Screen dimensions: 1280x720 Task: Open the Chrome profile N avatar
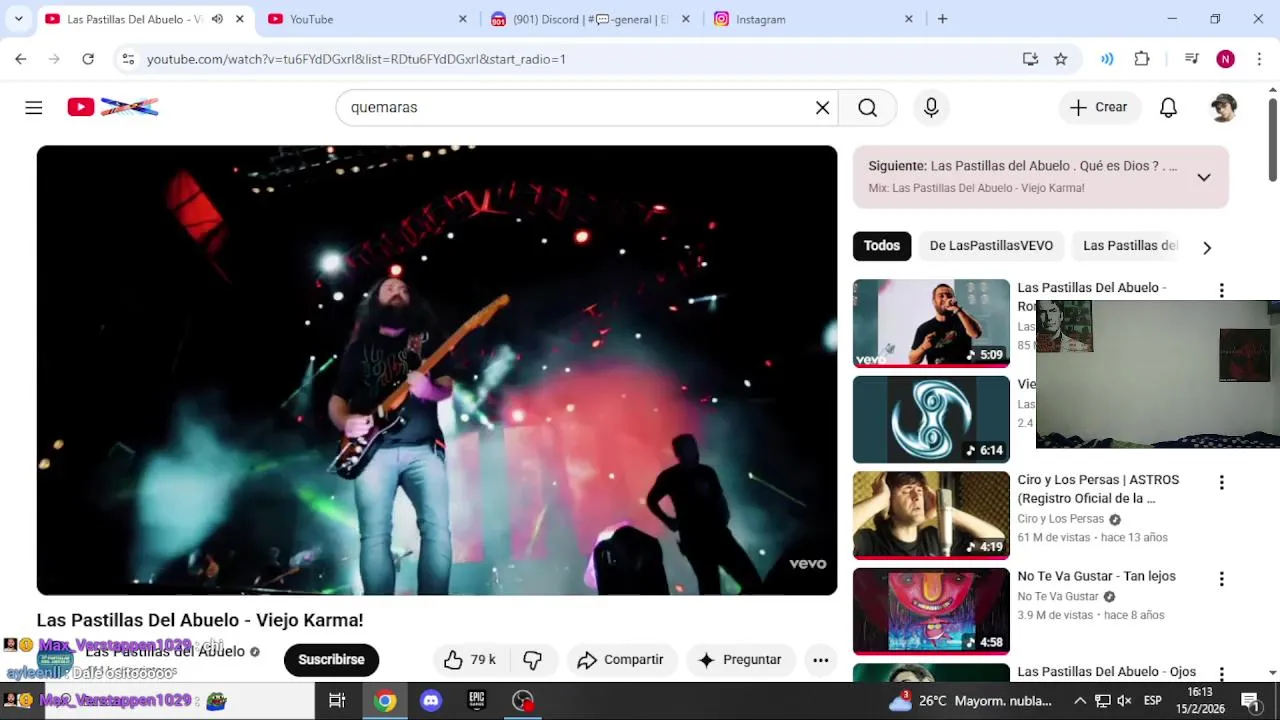coord(1225,59)
